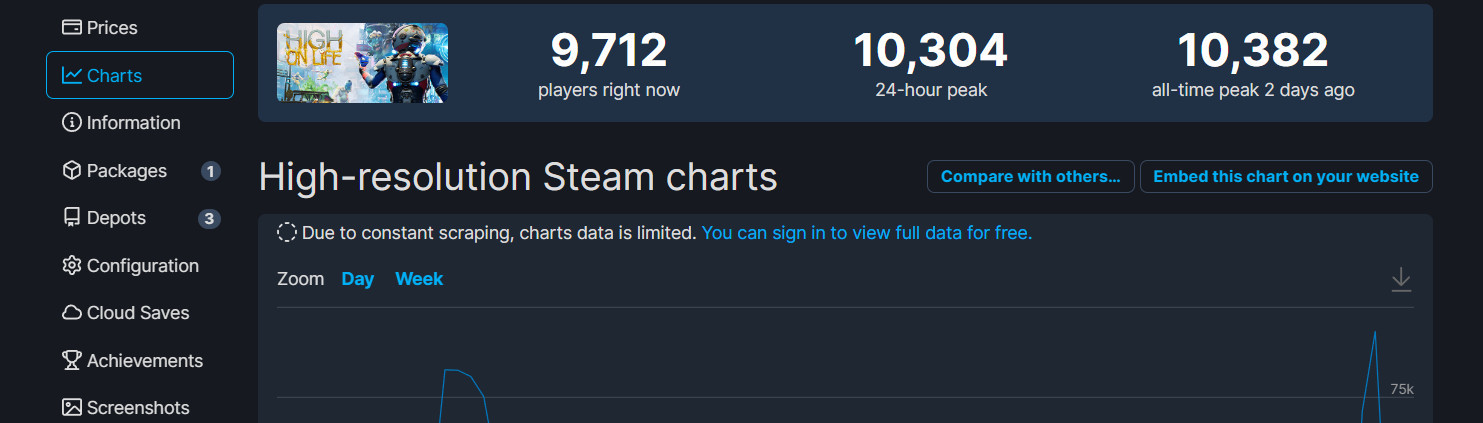
Task: Click the Packages count badge showing 1
Action: pos(210,171)
